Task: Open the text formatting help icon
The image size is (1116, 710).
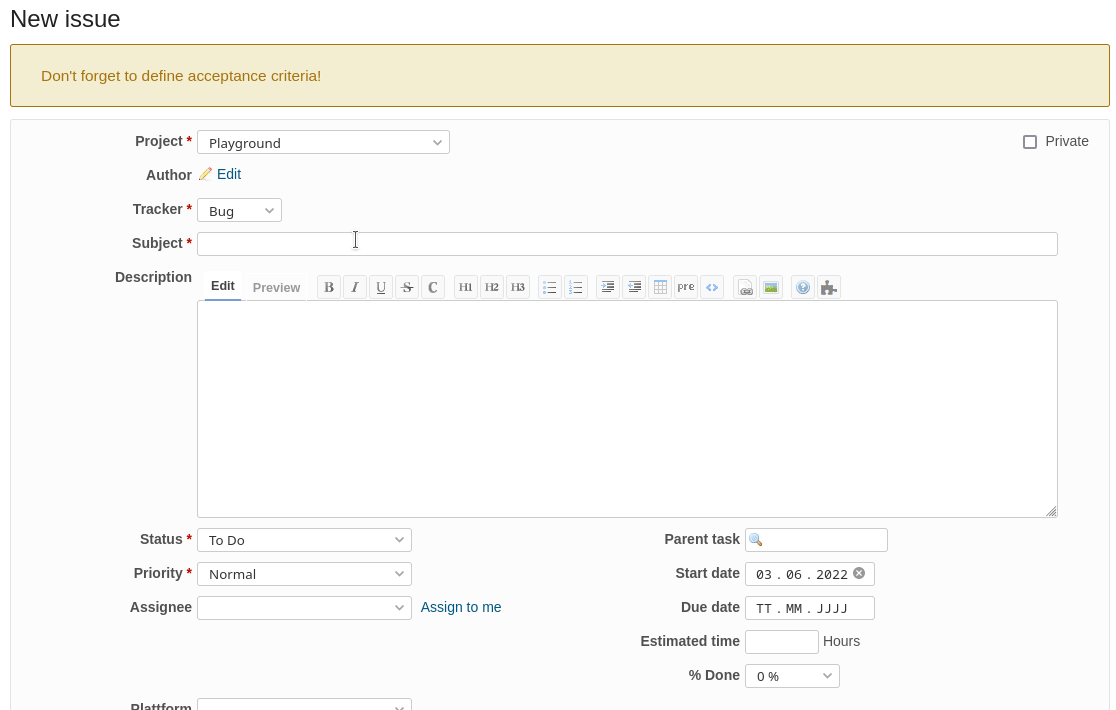Action: pyautogui.click(x=803, y=288)
